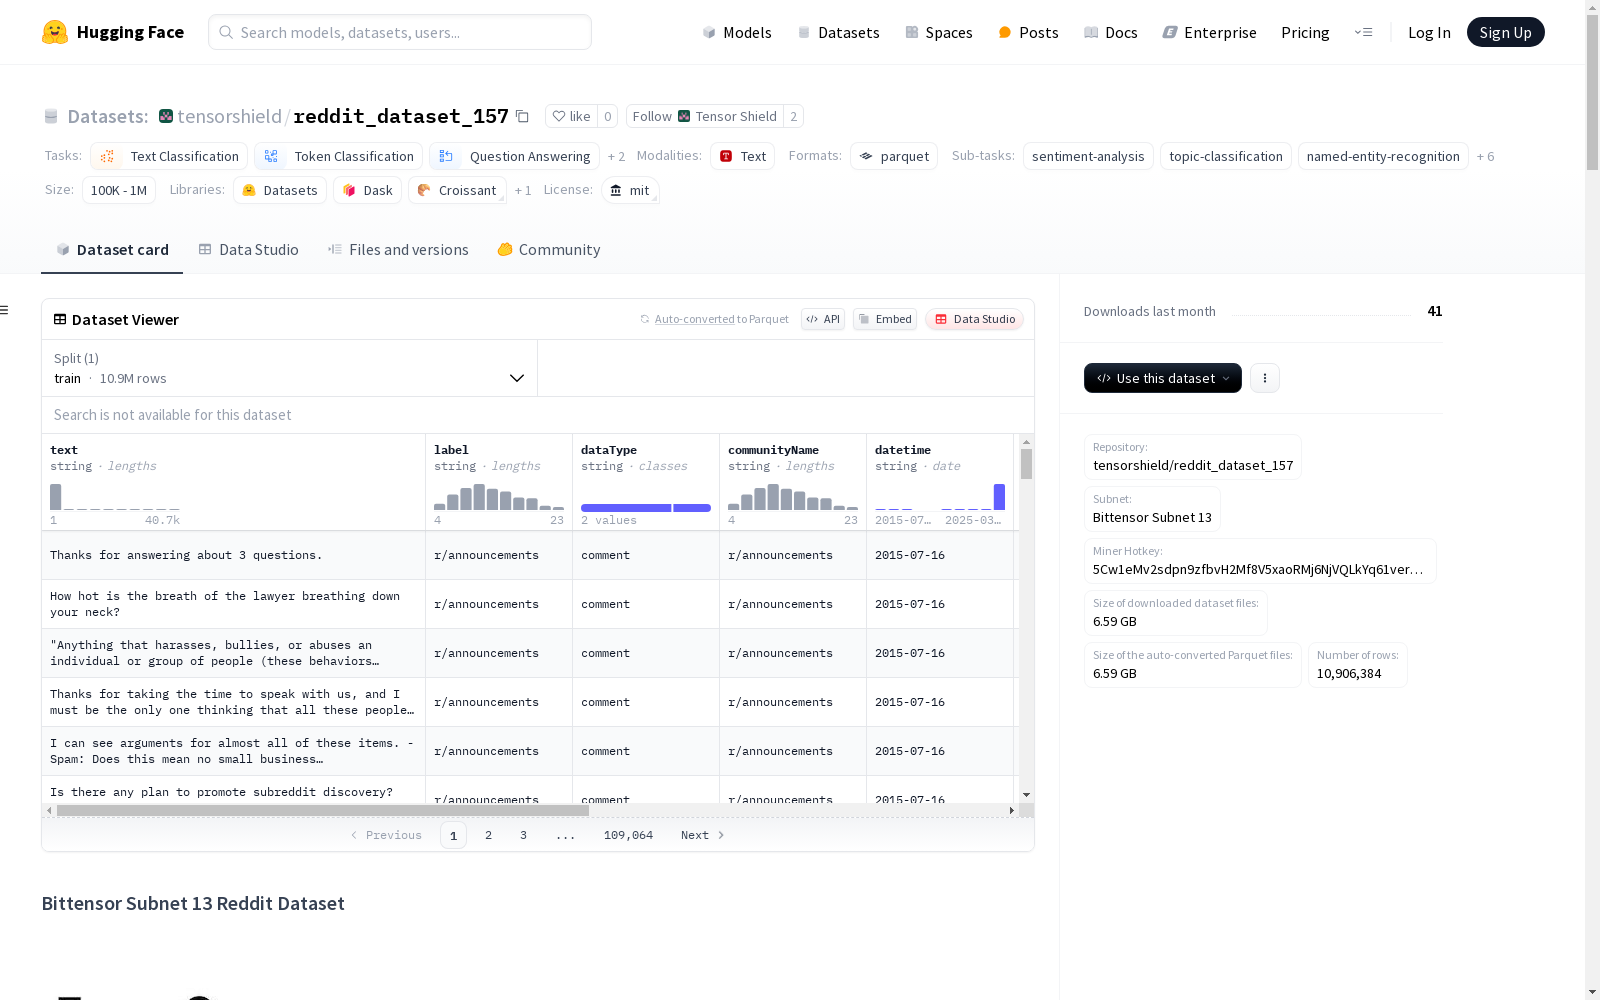Screen dimensions: 1600x1000
Task: Open the Enterprise menu item
Action: point(1210,32)
